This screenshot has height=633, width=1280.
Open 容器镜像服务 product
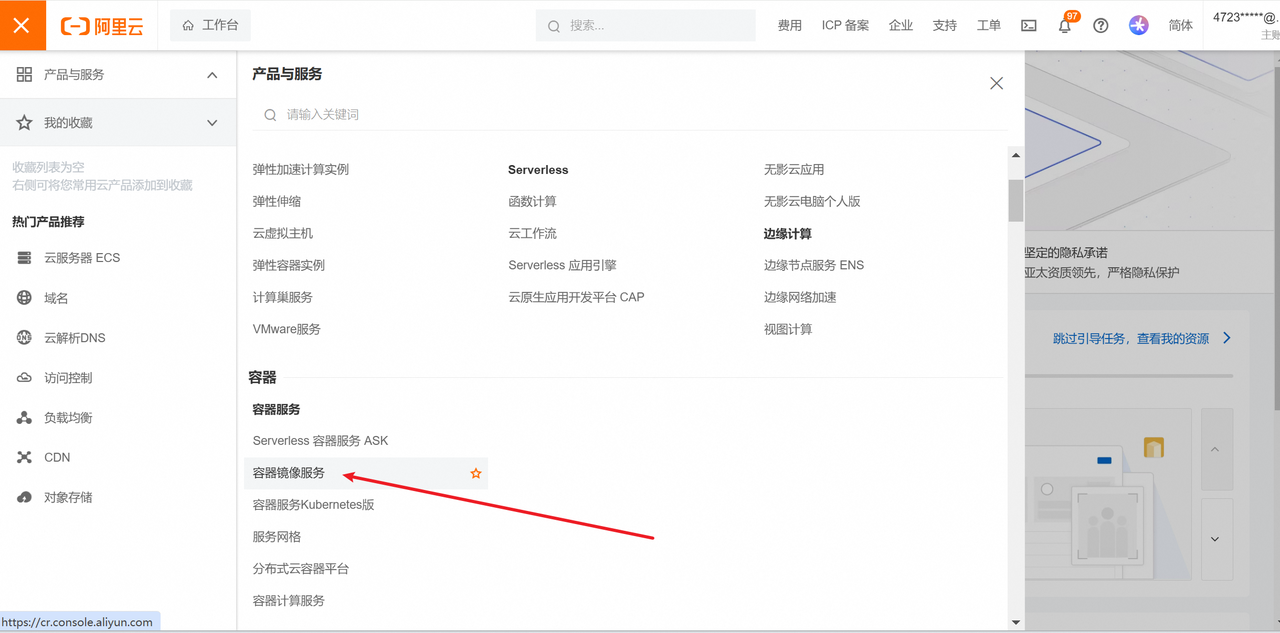(289, 473)
